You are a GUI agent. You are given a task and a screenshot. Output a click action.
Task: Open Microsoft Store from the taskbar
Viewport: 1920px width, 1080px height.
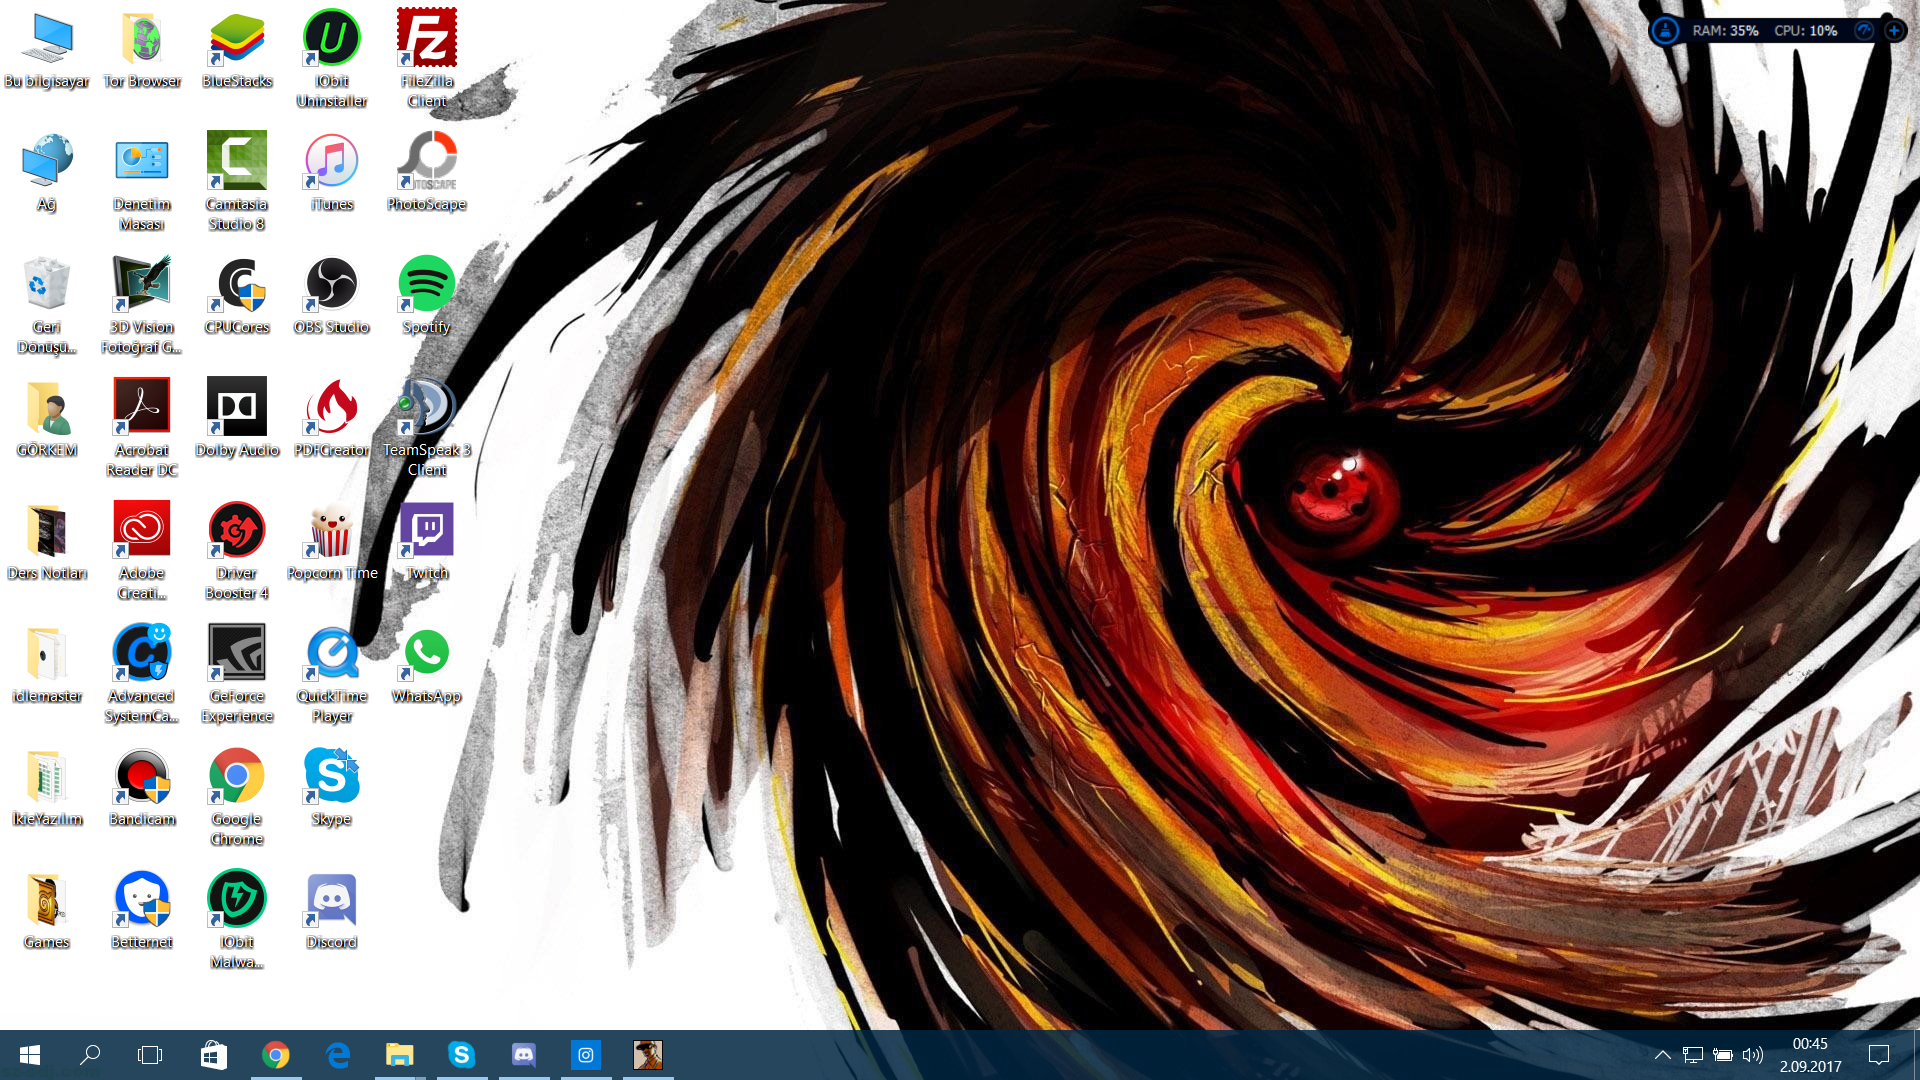pyautogui.click(x=213, y=1055)
